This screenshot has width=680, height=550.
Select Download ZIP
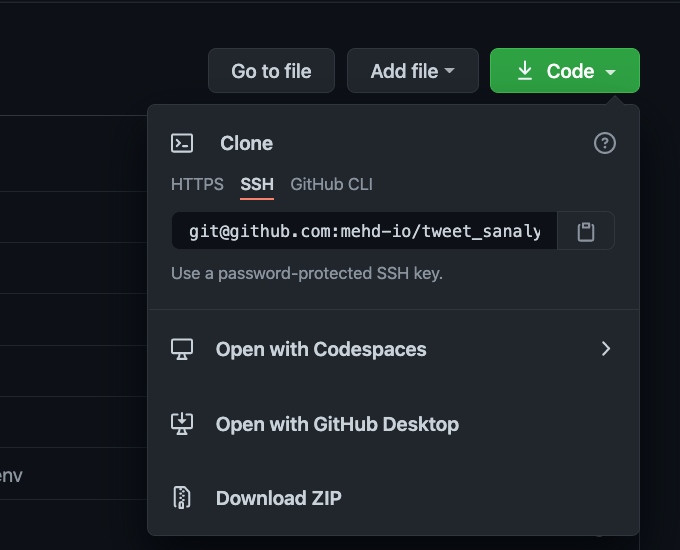pos(393,498)
